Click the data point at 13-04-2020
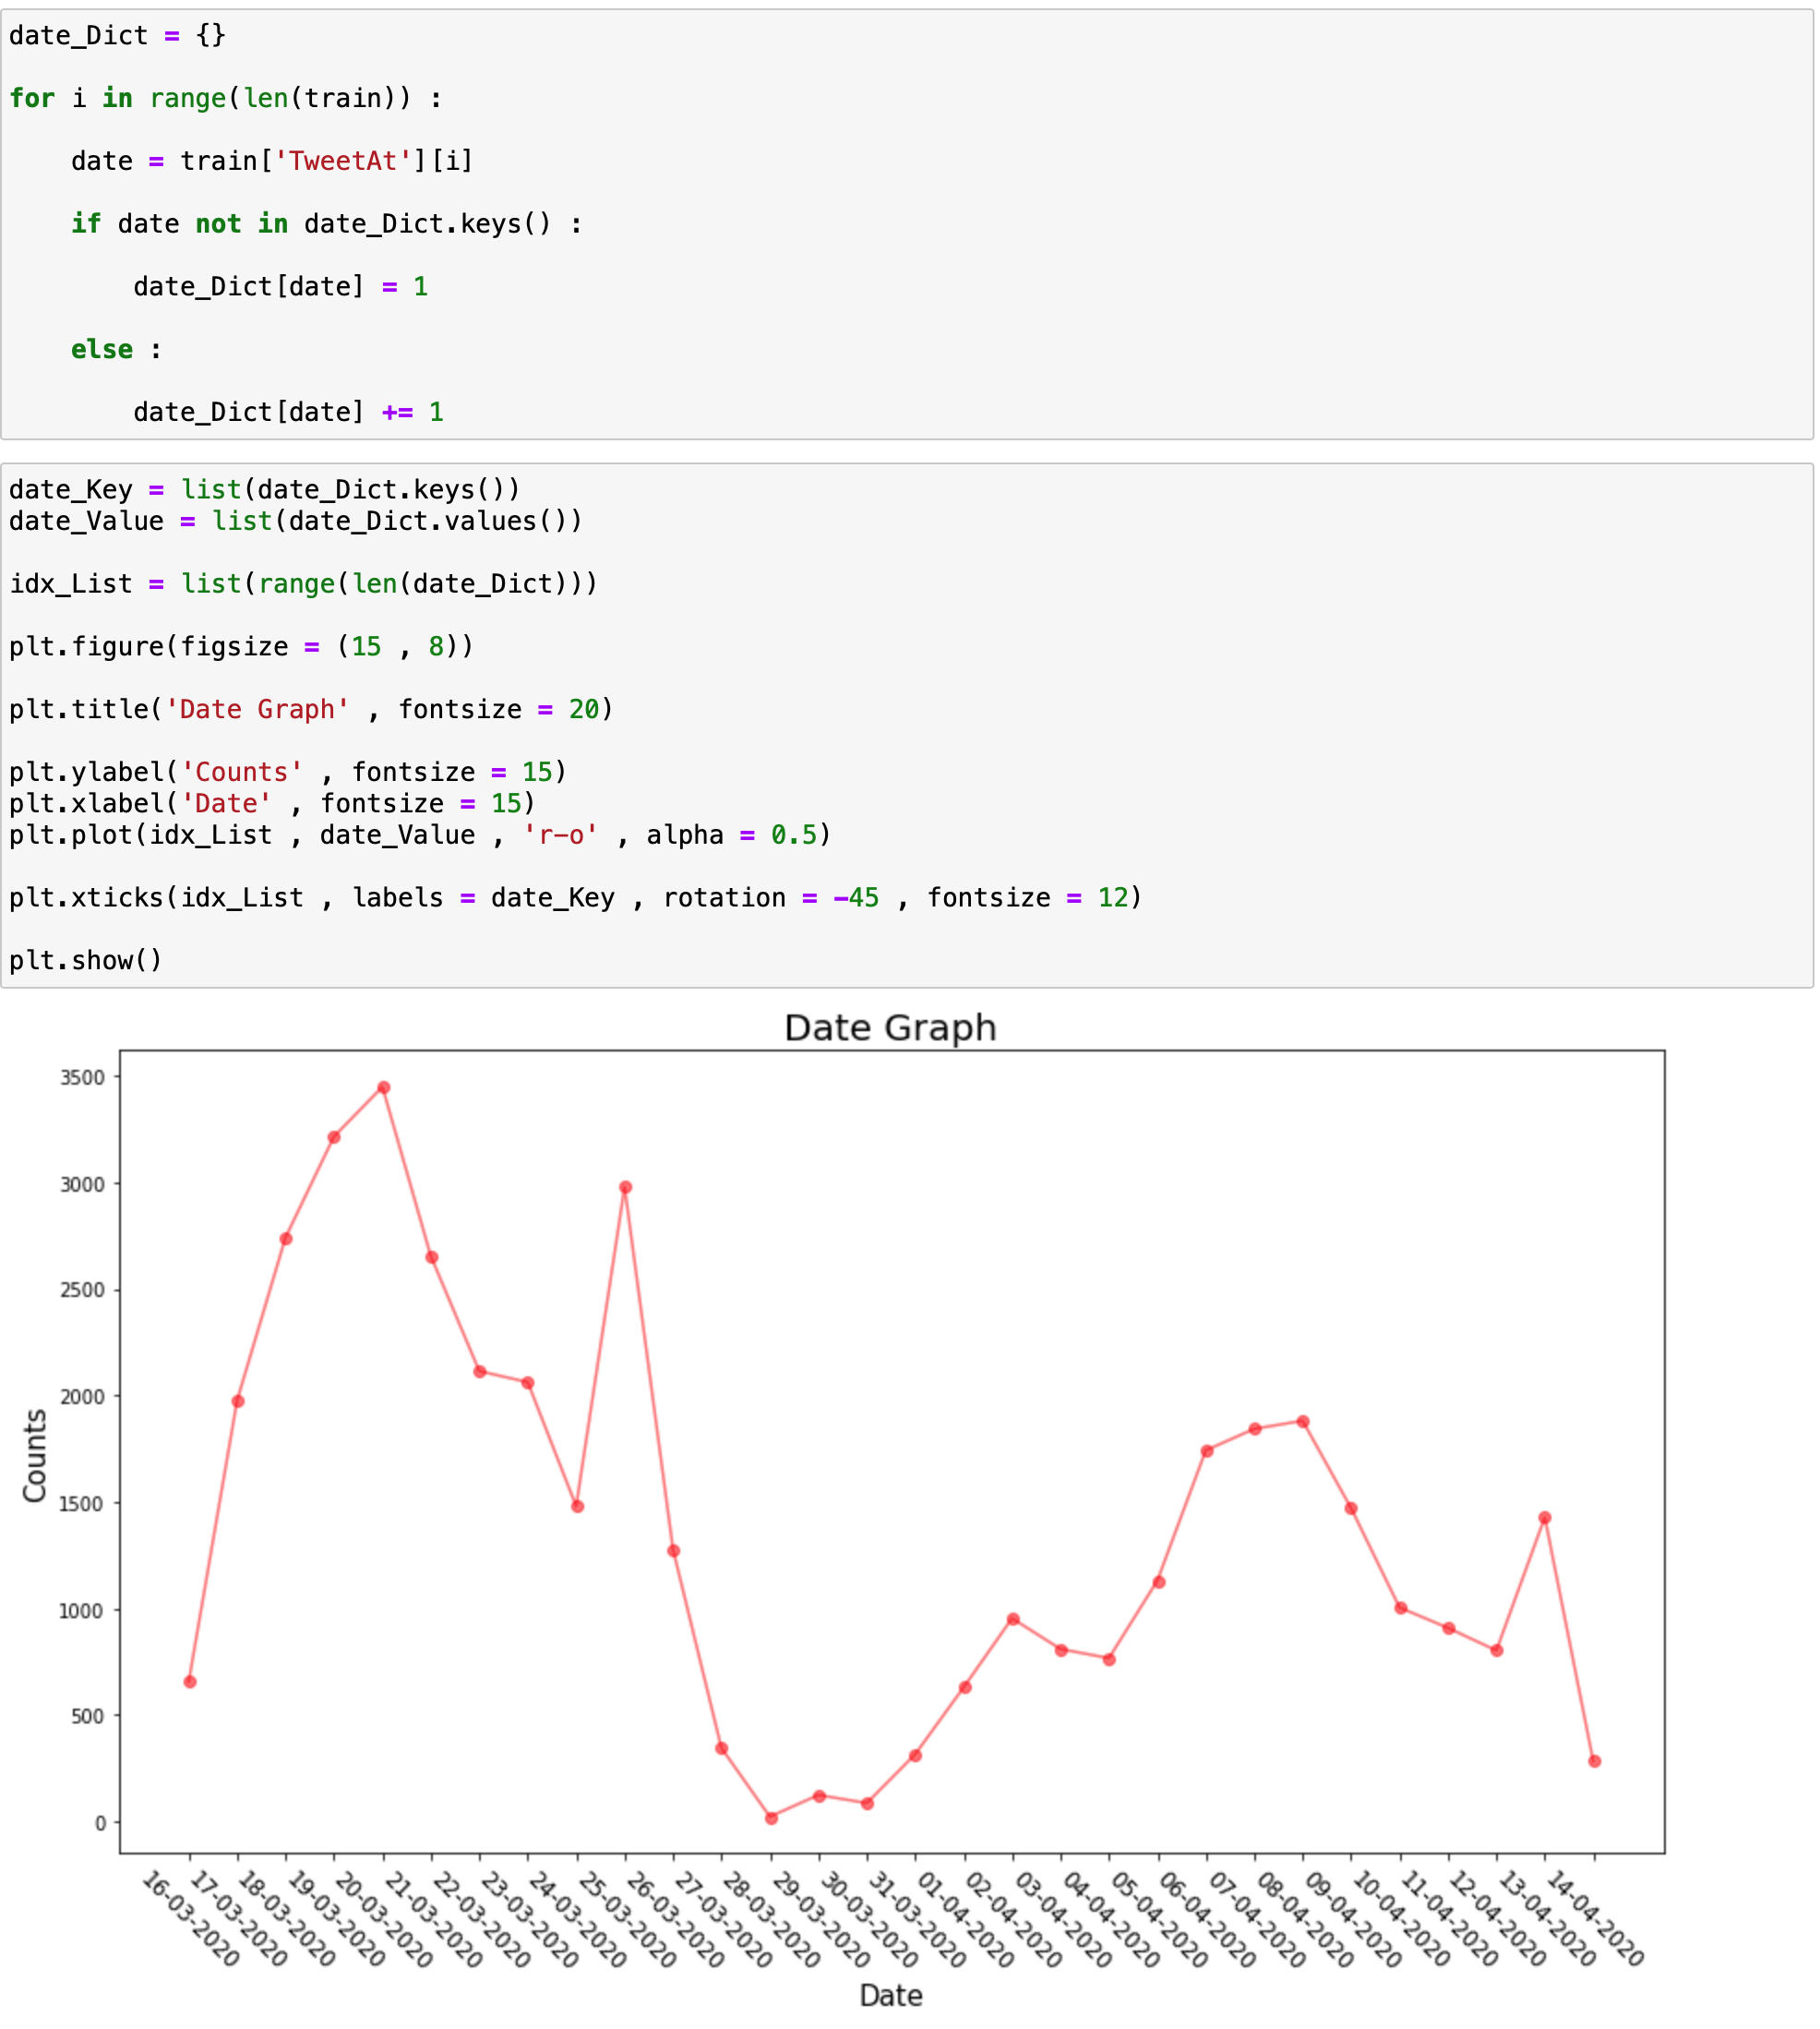The height and width of the screenshot is (2029, 1820). (1545, 1518)
